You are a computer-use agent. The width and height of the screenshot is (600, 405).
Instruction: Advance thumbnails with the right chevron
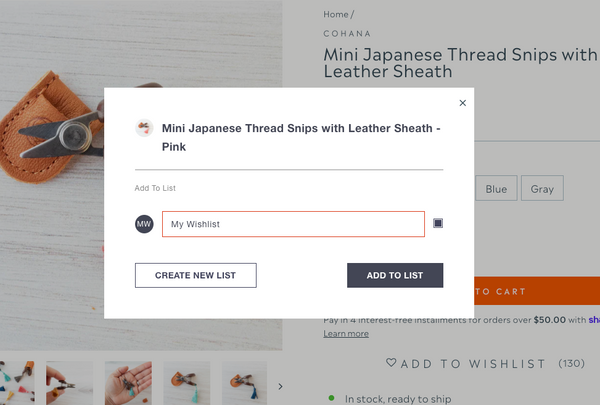pos(280,386)
